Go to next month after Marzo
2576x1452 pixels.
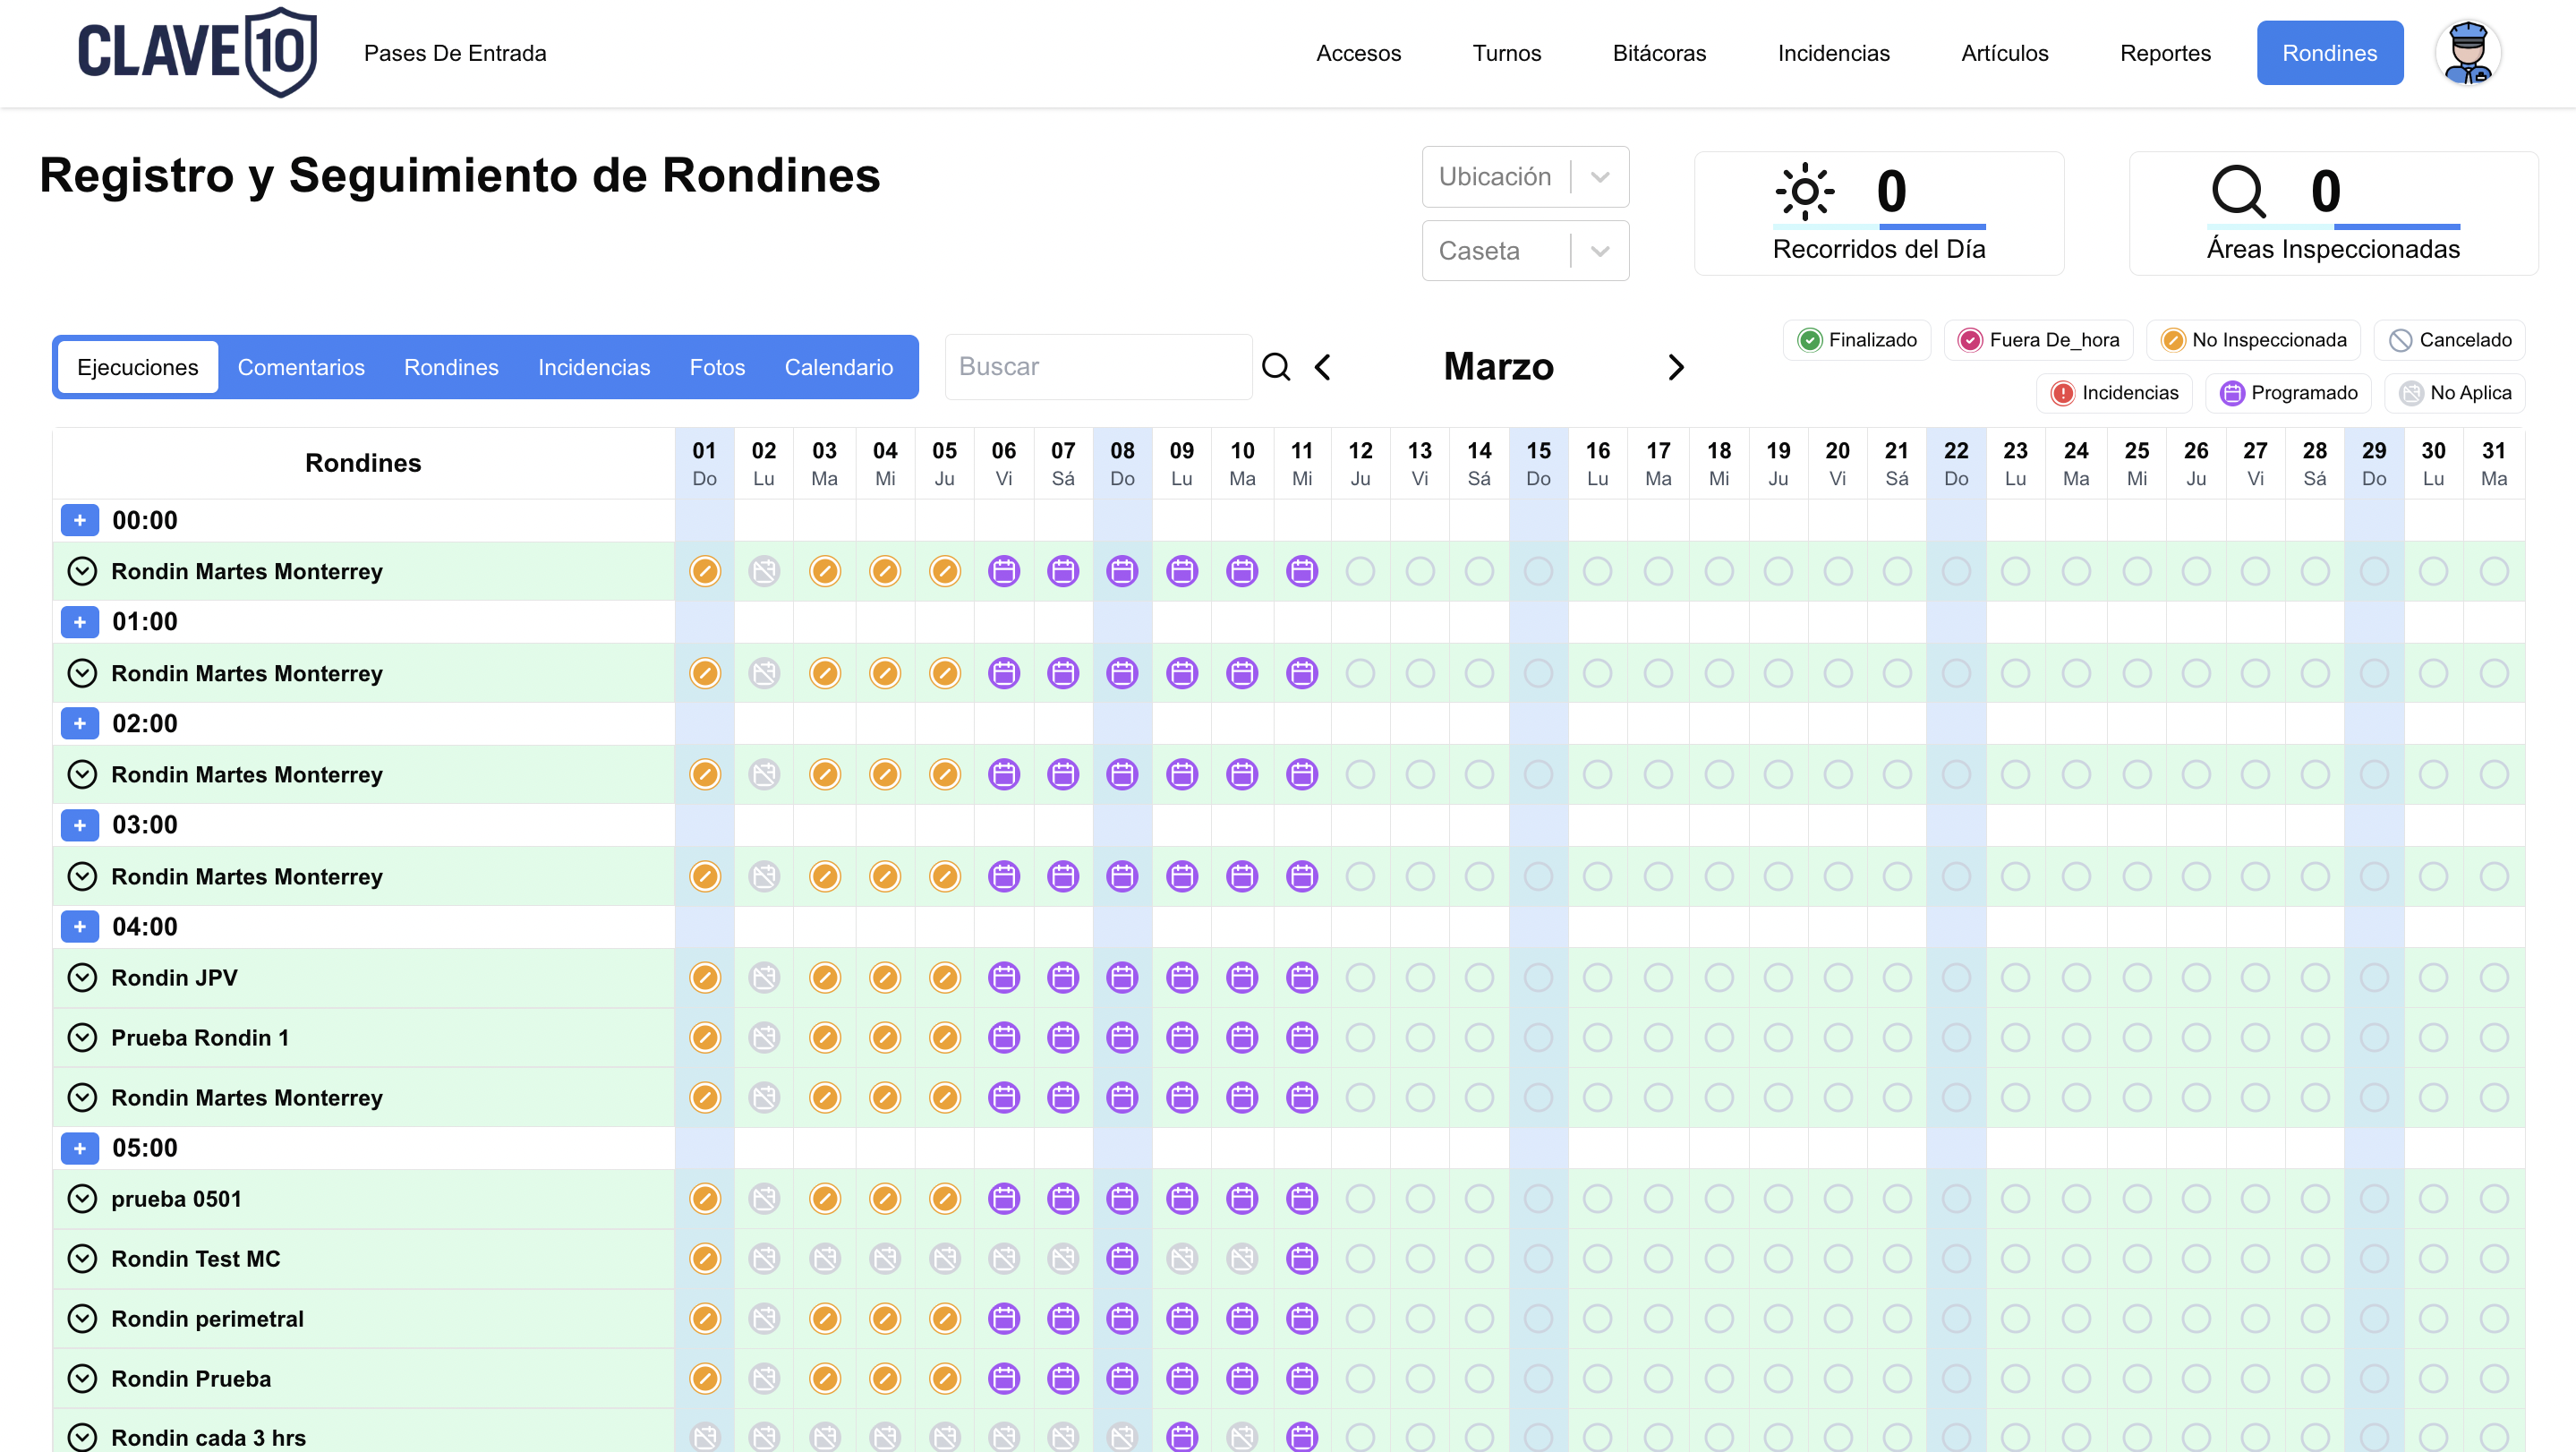(1676, 367)
